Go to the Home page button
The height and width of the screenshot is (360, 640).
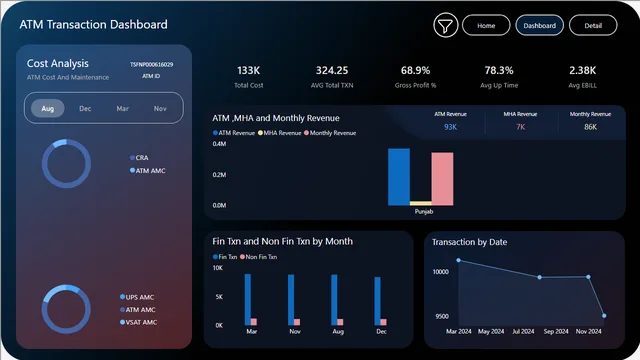tap(486, 25)
